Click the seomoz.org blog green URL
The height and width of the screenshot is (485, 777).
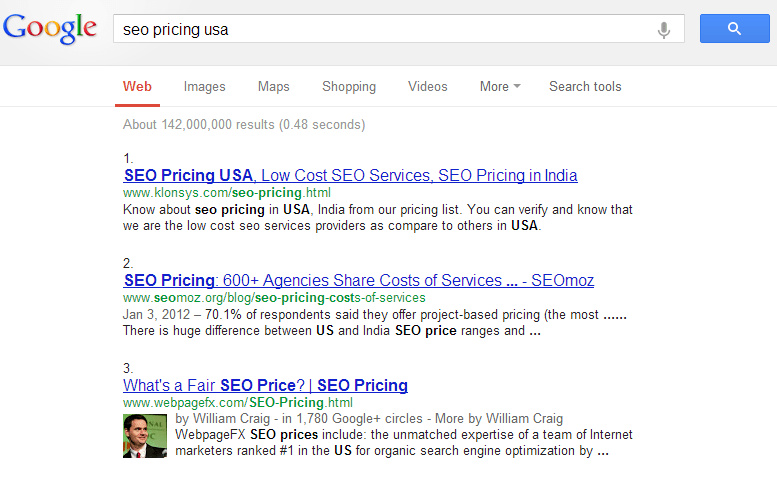(274, 298)
